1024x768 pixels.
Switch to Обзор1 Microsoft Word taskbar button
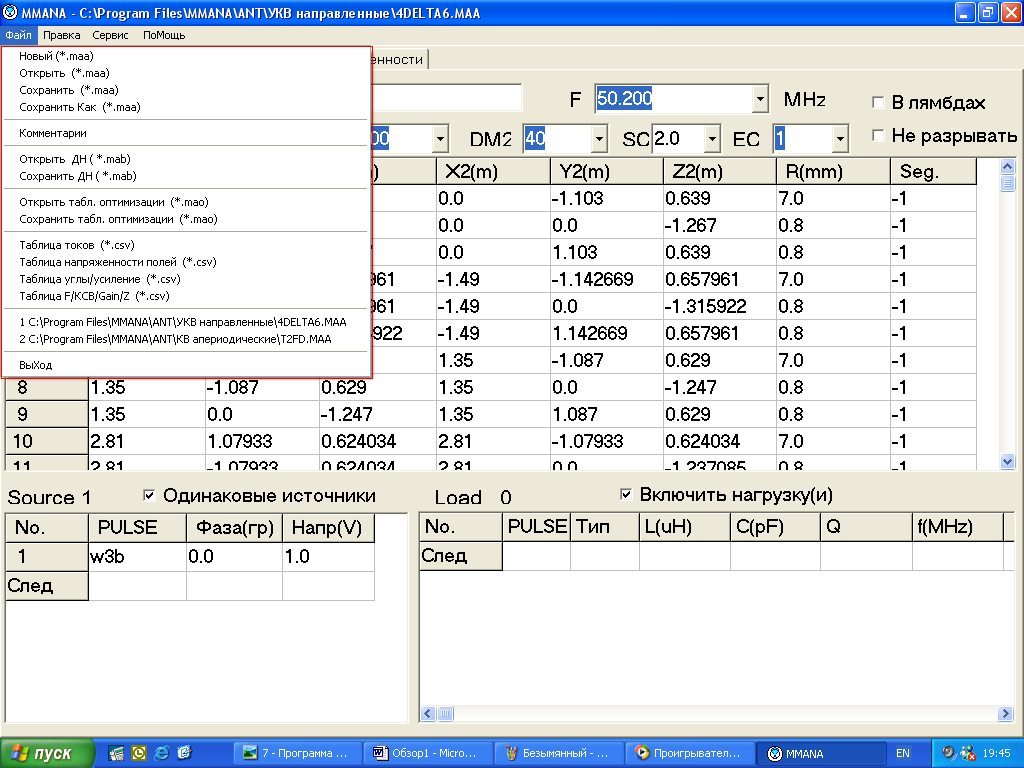click(x=428, y=753)
